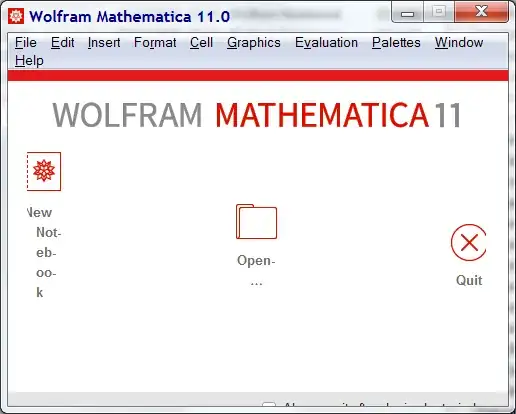516x414 pixels.
Task: Click the Open... text label
Action: tap(256, 270)
